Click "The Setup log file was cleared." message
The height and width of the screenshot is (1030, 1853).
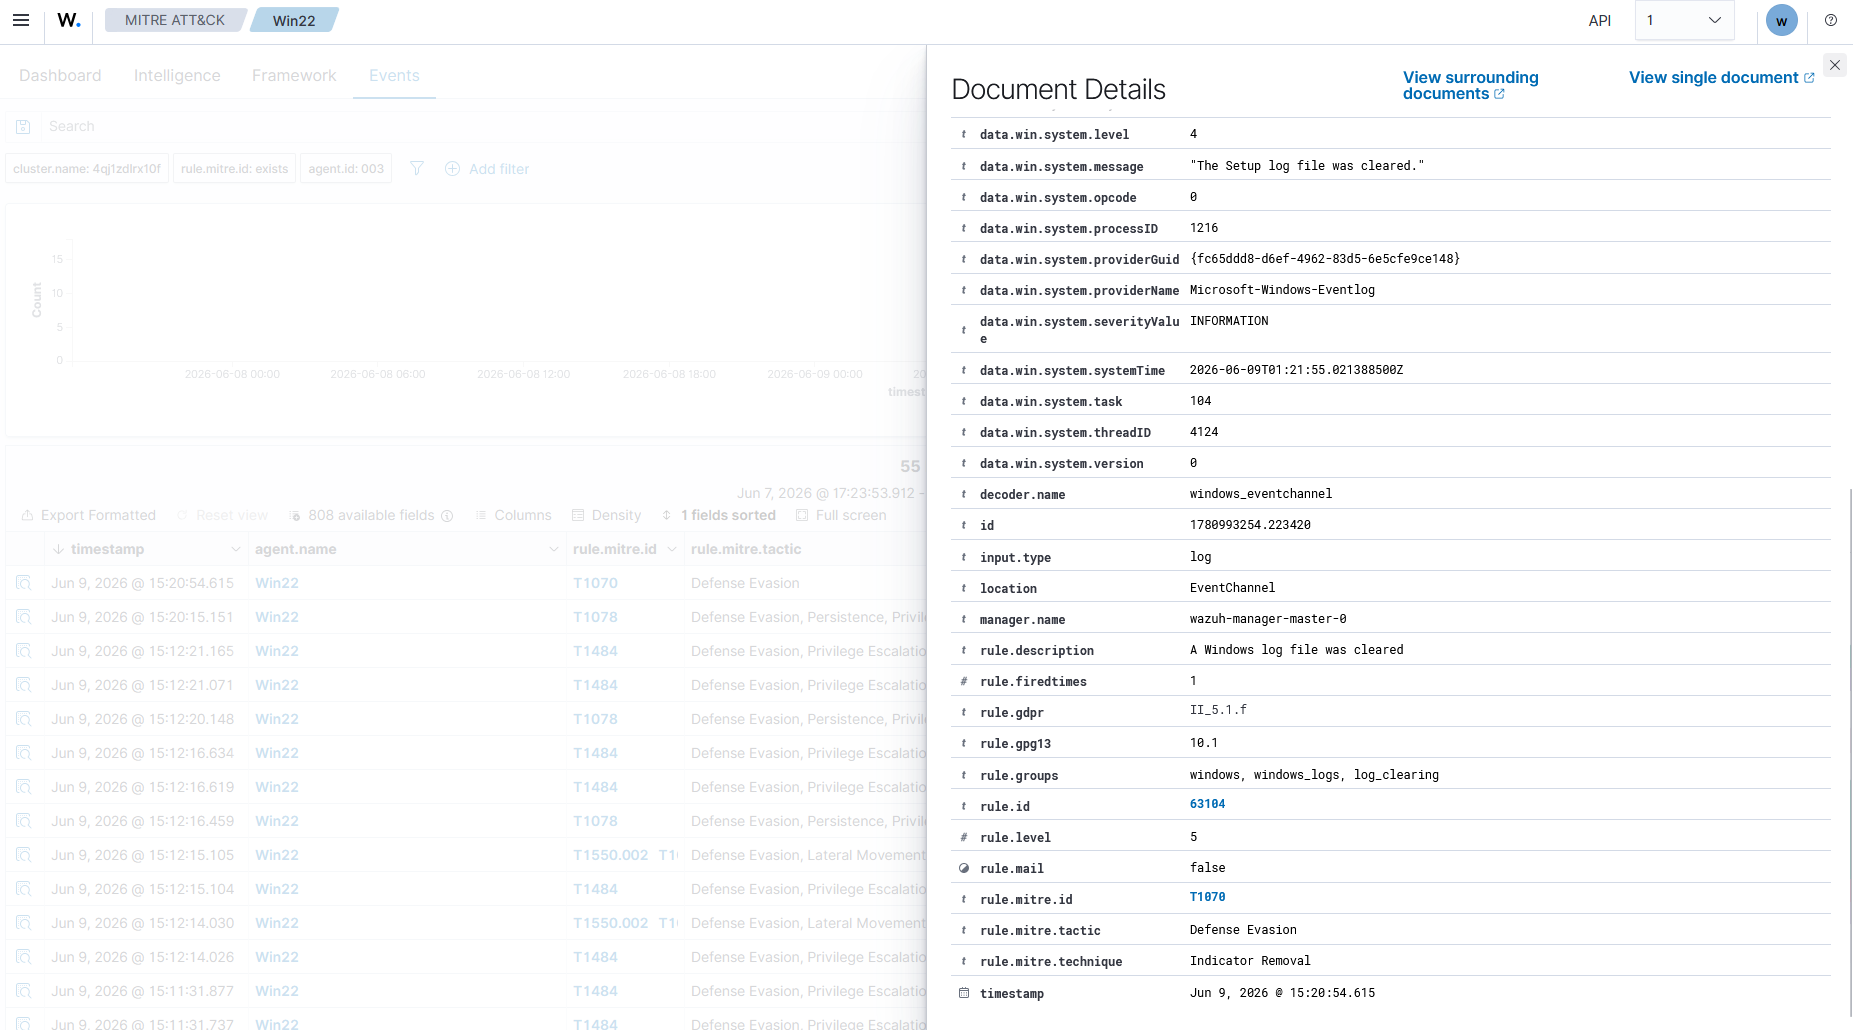[1306, 166]
